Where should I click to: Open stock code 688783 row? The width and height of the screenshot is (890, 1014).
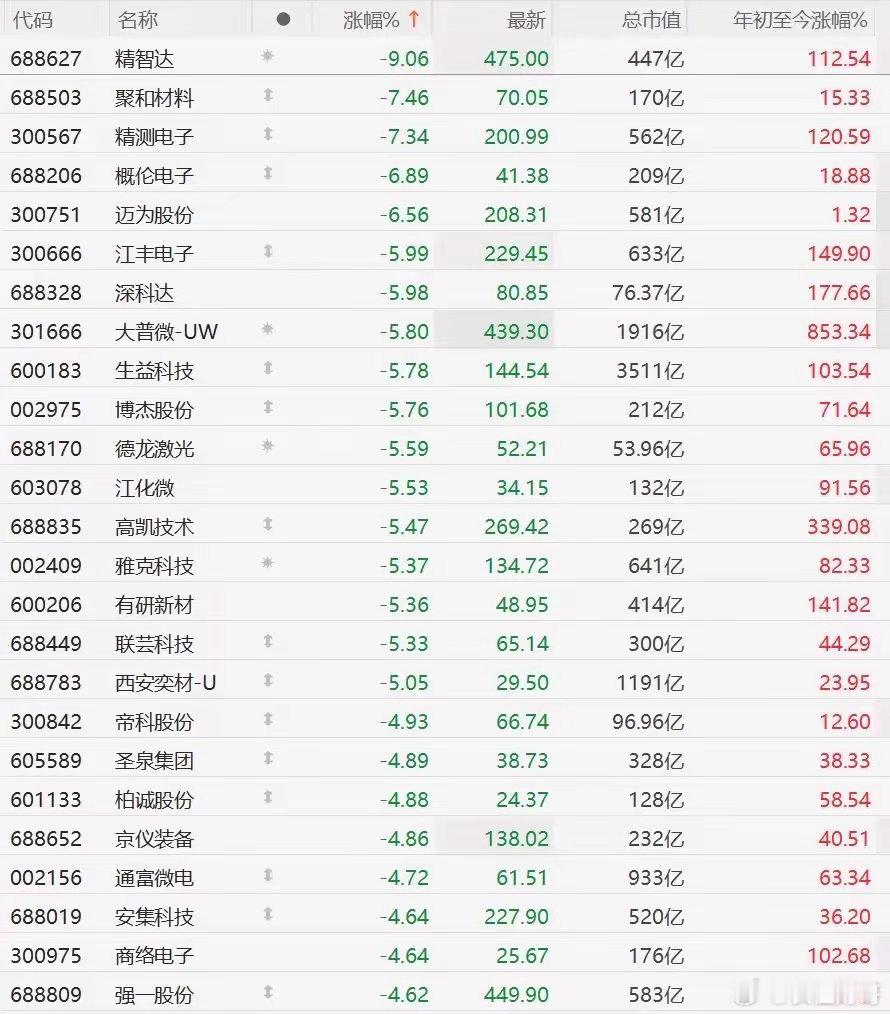point(445,682)
